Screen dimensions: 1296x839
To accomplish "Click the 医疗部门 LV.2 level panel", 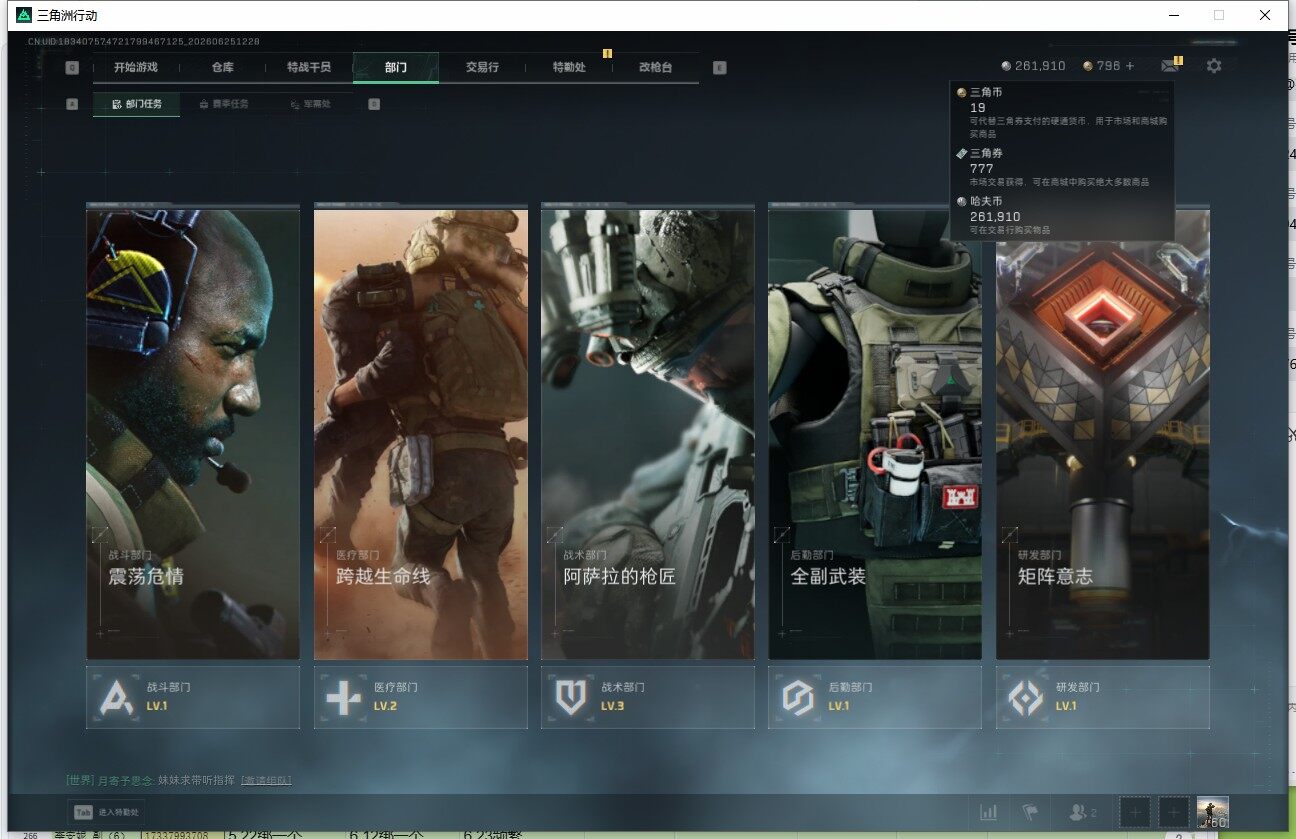I will pyautogui.click(x=421, y=697).
